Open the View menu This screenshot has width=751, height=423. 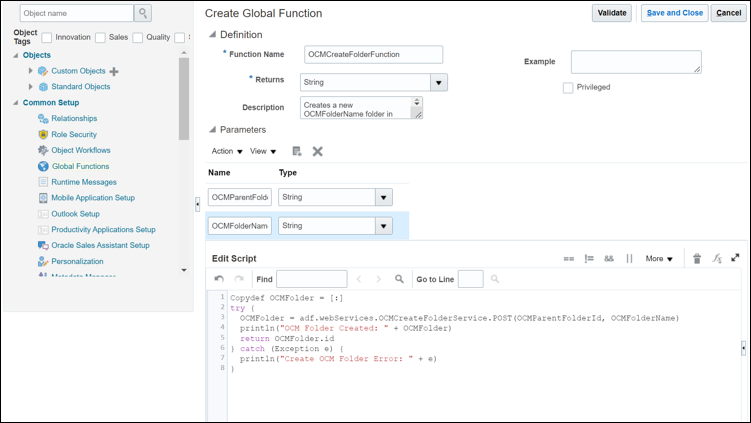click(263, 151)
